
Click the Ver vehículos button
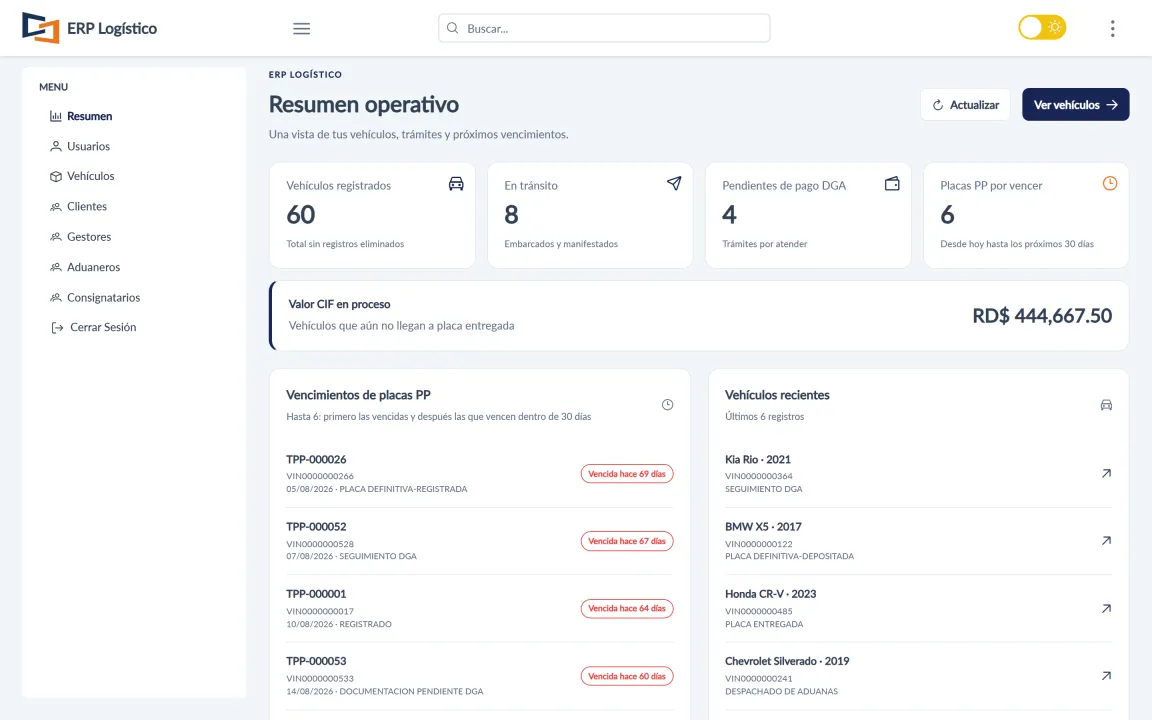point(1076,105)
